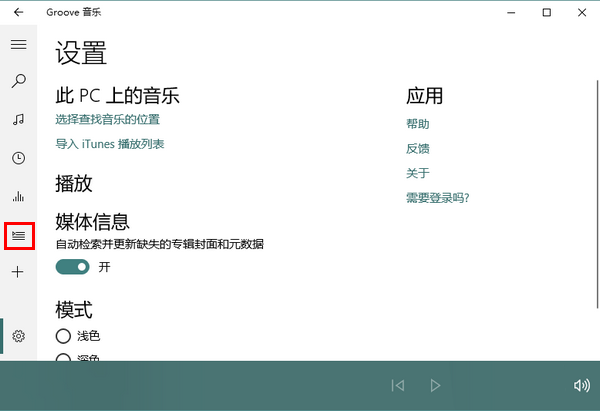The height and width of the screenshot is (411, 600).
Task: Start playback with the play button
Action: click(435, 385)
